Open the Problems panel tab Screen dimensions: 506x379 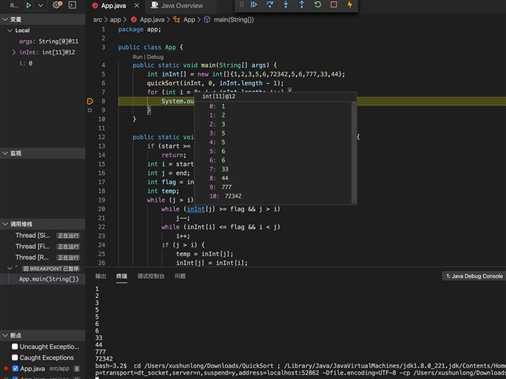point(180,276)
